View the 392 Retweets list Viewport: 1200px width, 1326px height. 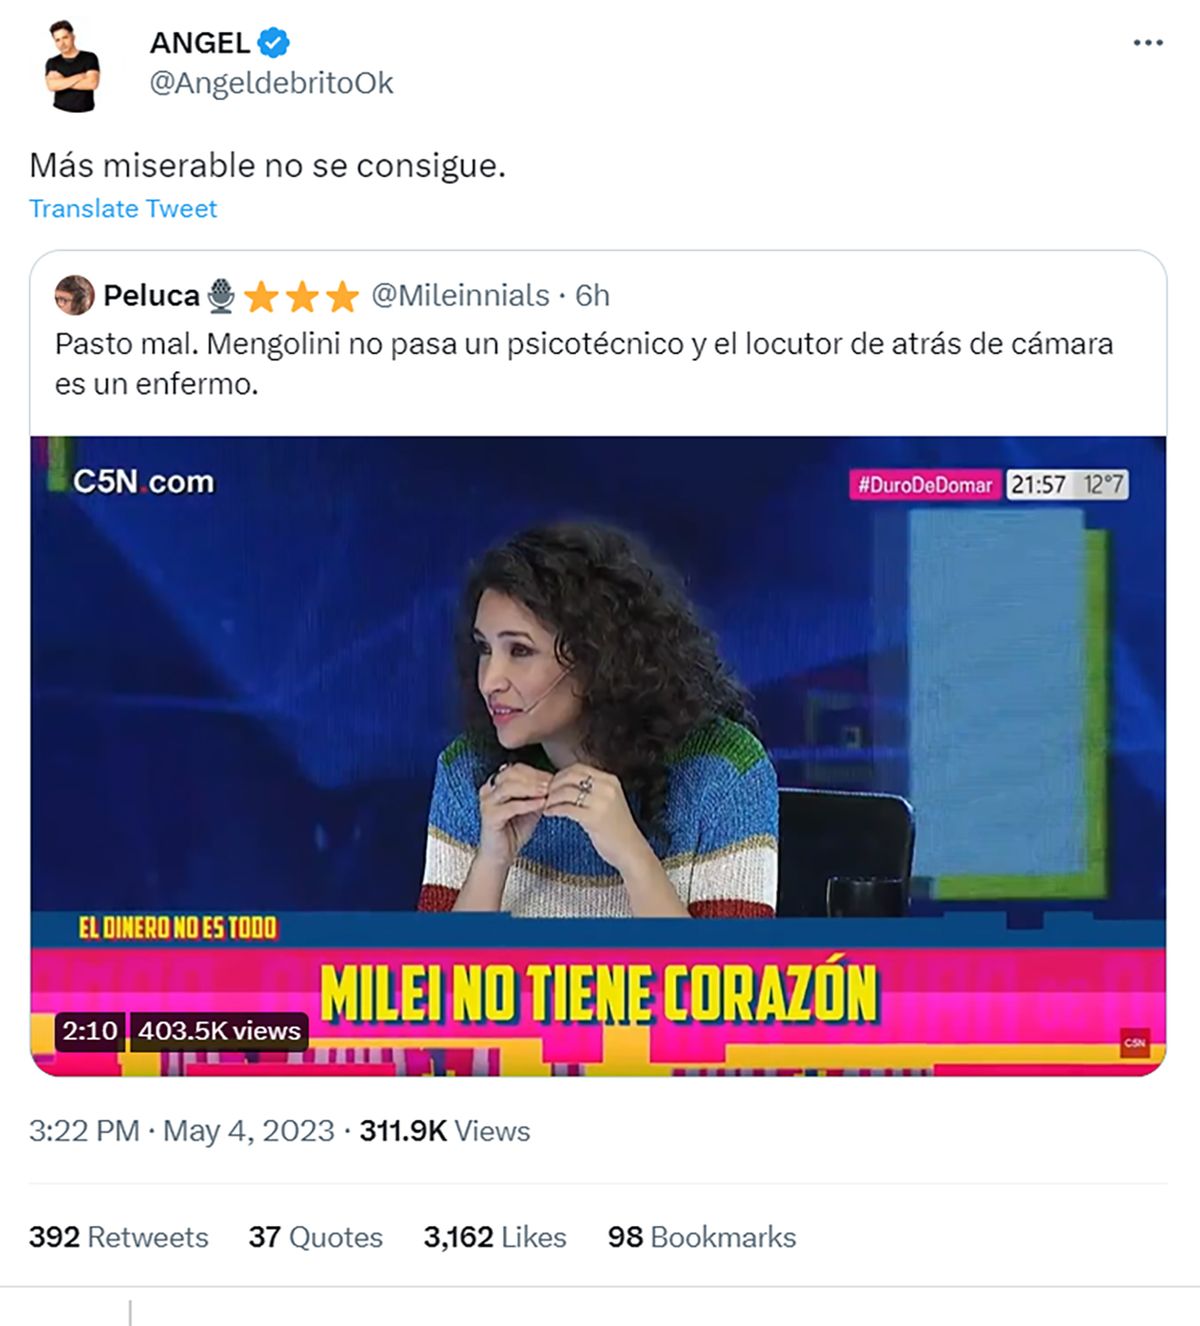pyautogui.click(x=119, y=1238)
